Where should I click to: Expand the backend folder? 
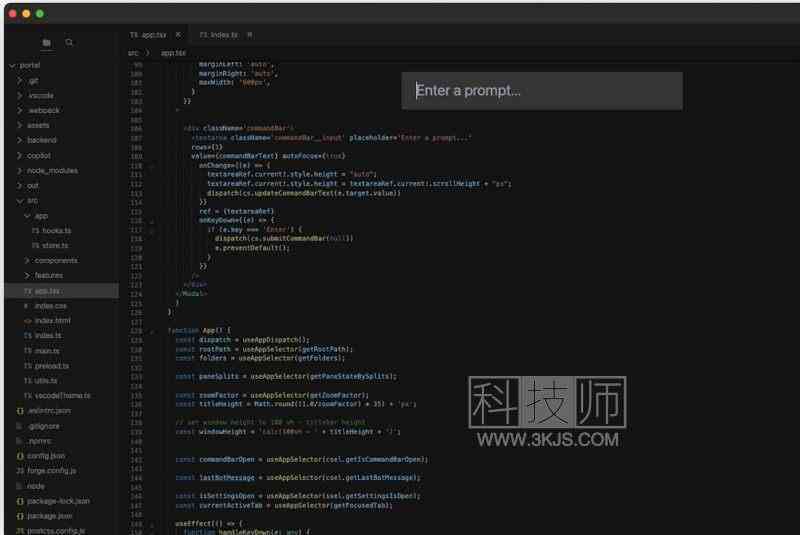(20, 140)
